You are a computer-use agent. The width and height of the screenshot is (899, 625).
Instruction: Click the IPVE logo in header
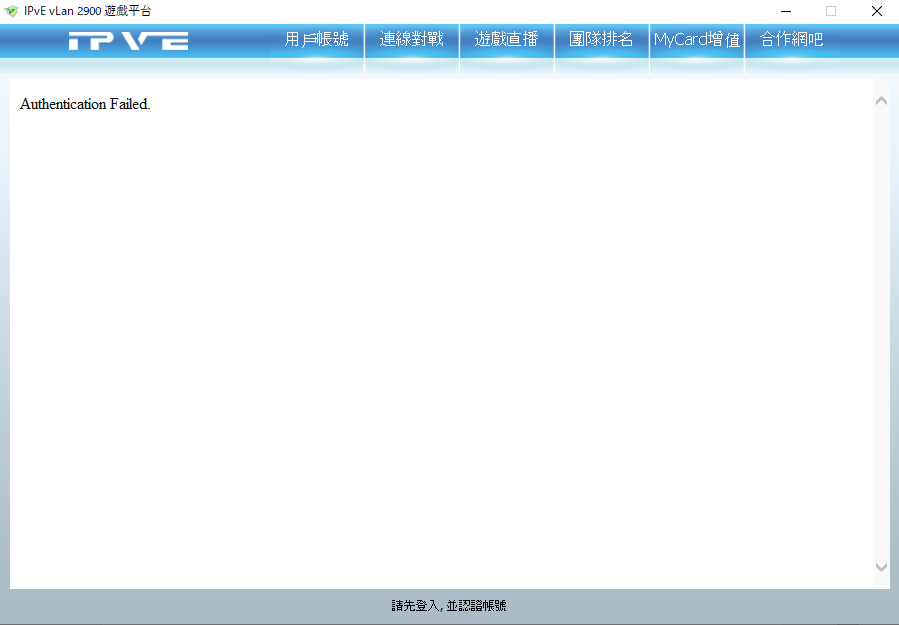128,41
